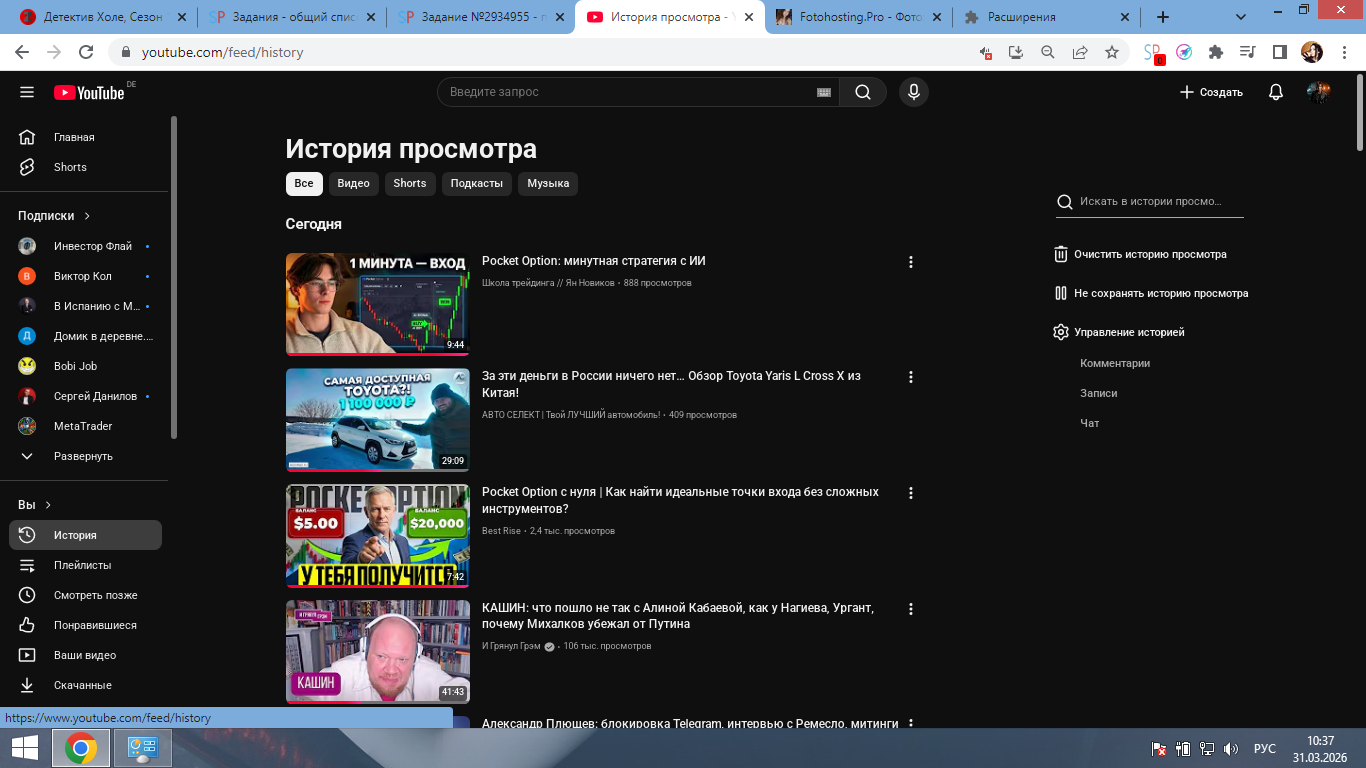
Task: Click the search magnifier button
Action: [862, 92]
